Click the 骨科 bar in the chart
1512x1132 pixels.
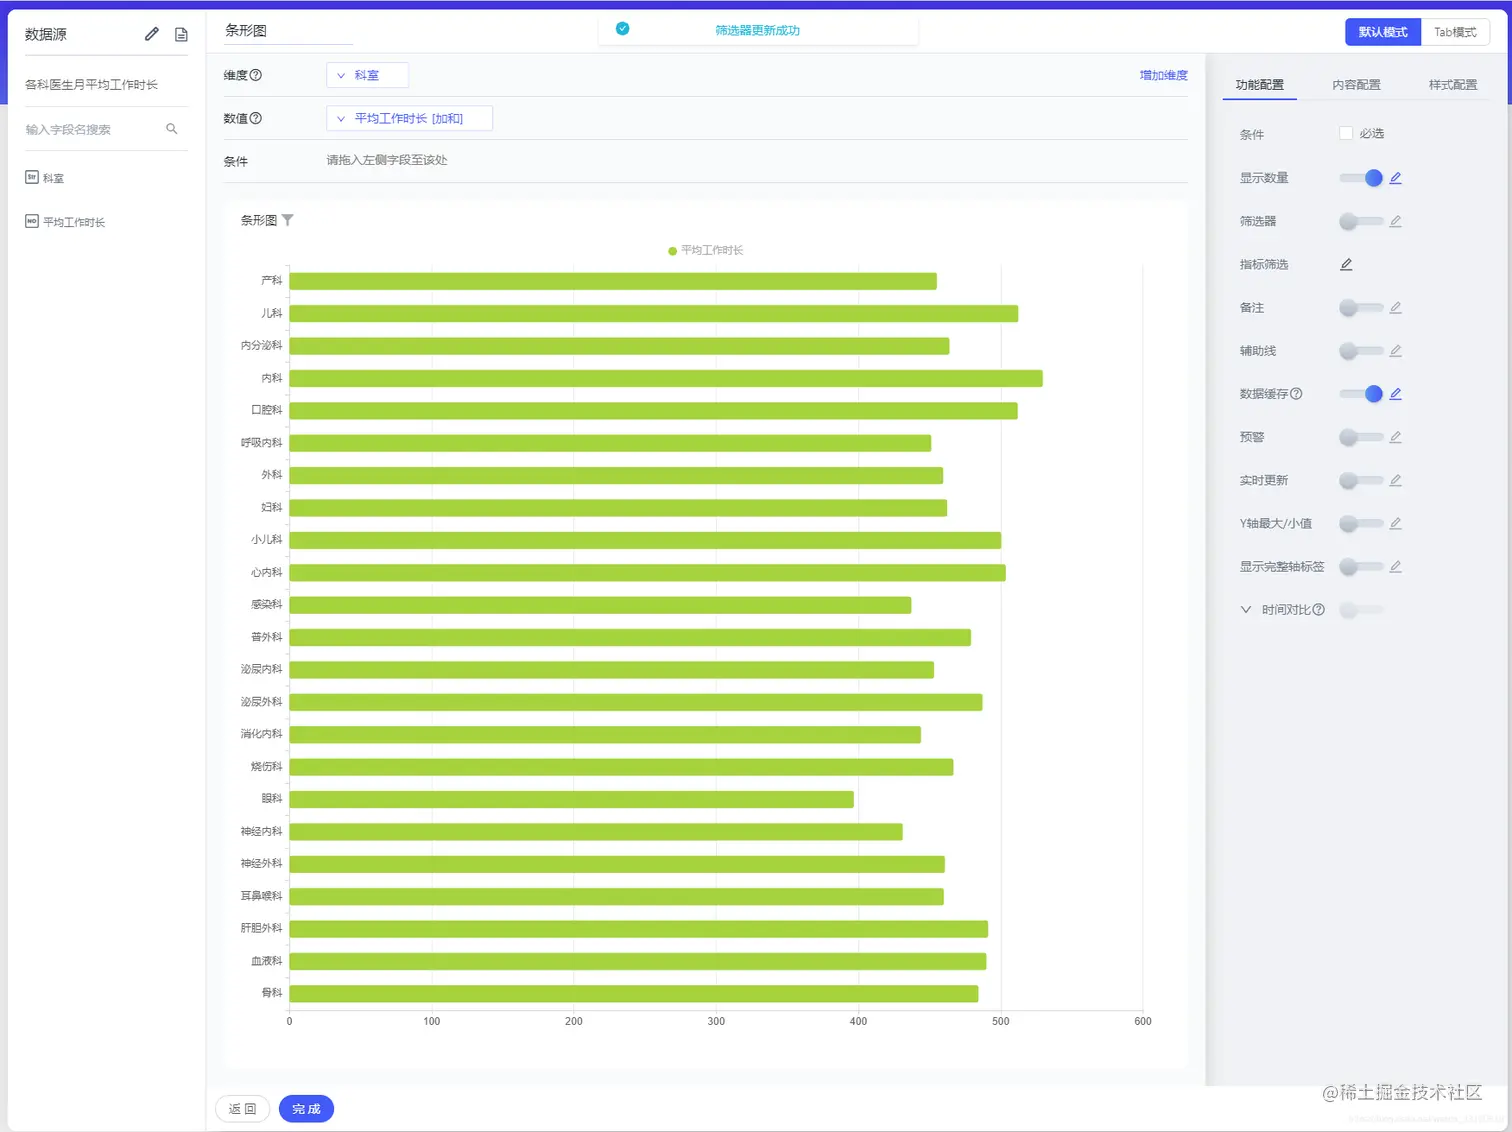634,994
